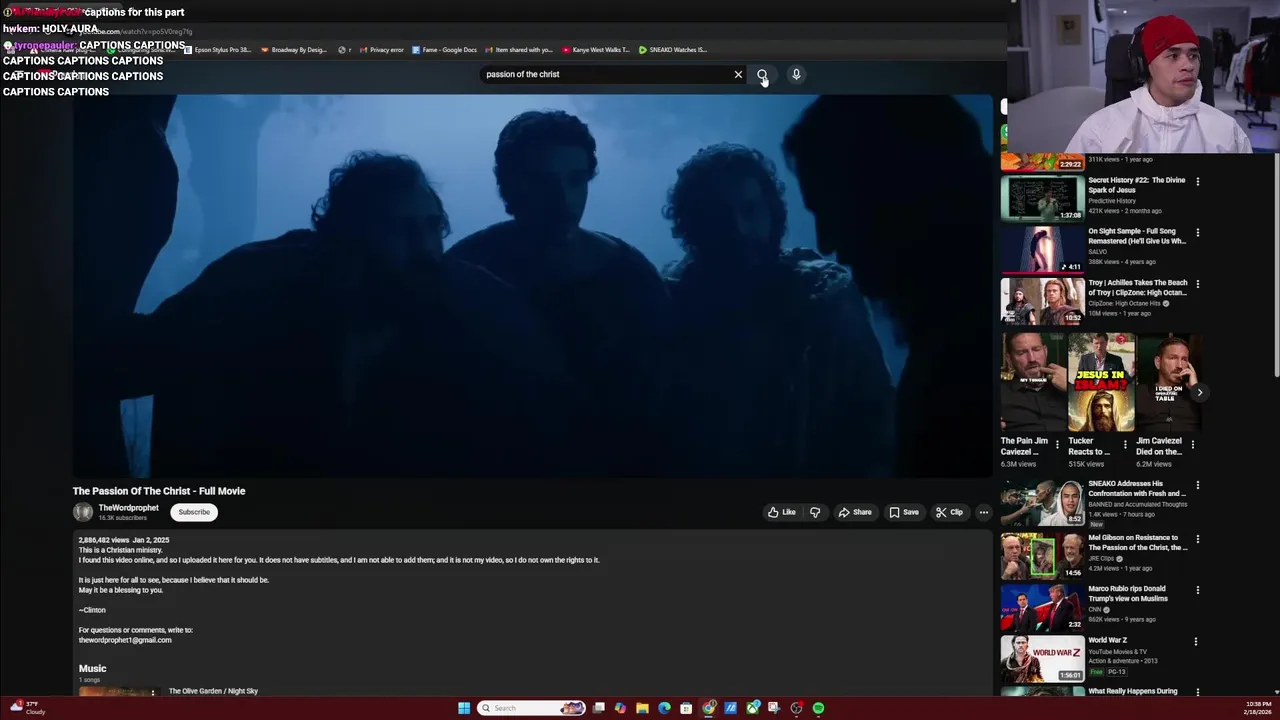Open 'On Sight Sample - Full Song' thumbnail
Image resolution: width=1280 pixels, height=720 pixels.
[x=1042, y=249]
